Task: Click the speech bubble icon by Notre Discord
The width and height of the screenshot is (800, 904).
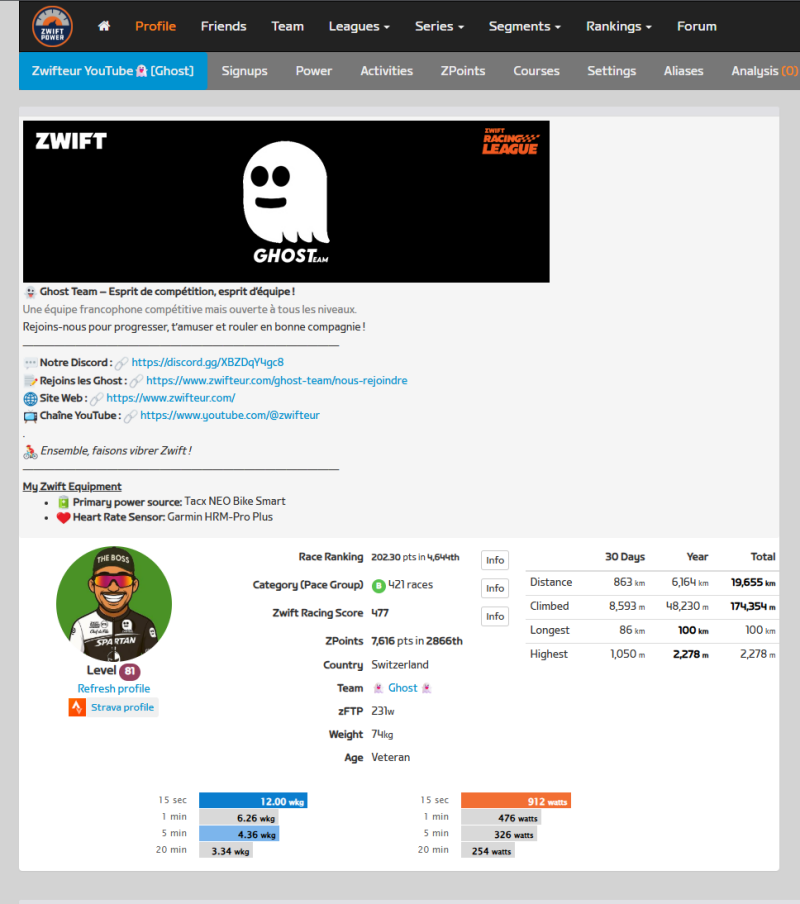Action: tap(30, 363)
